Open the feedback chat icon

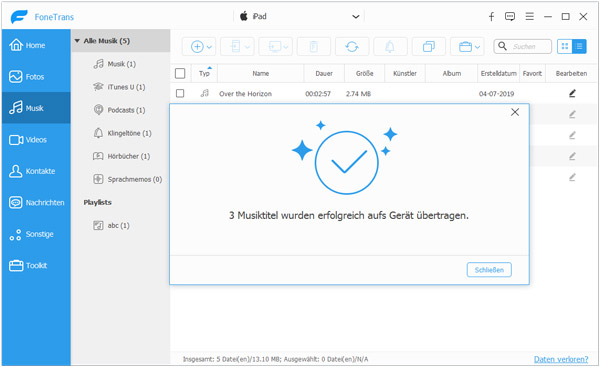(510, 16)
